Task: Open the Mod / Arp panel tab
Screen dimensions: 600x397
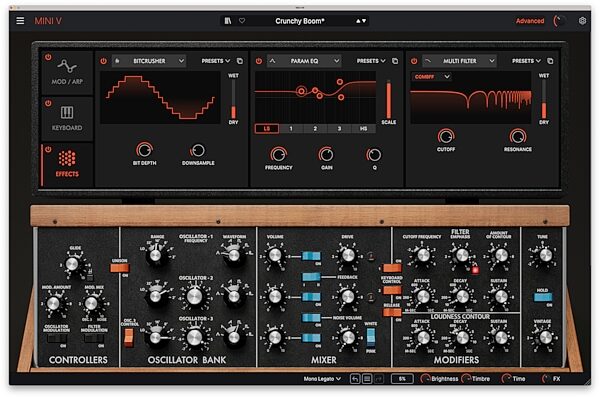Action: pyautogui.click(x=67, y=73)
